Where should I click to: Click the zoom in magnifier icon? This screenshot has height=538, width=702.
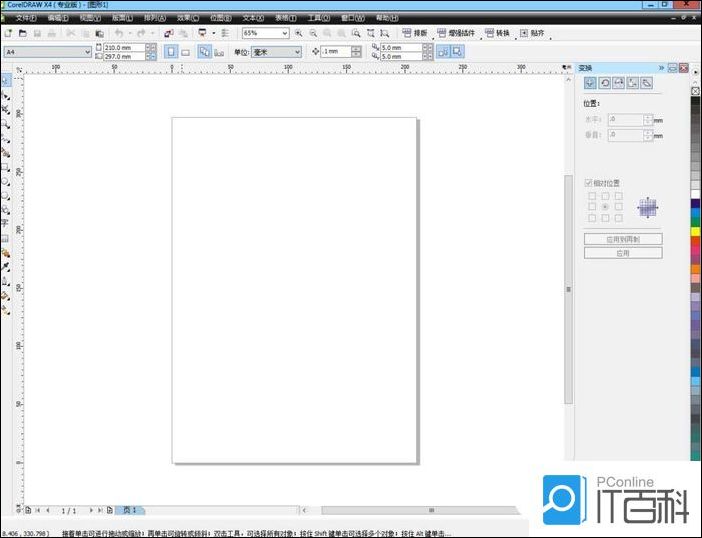click(x=298, y=33)
